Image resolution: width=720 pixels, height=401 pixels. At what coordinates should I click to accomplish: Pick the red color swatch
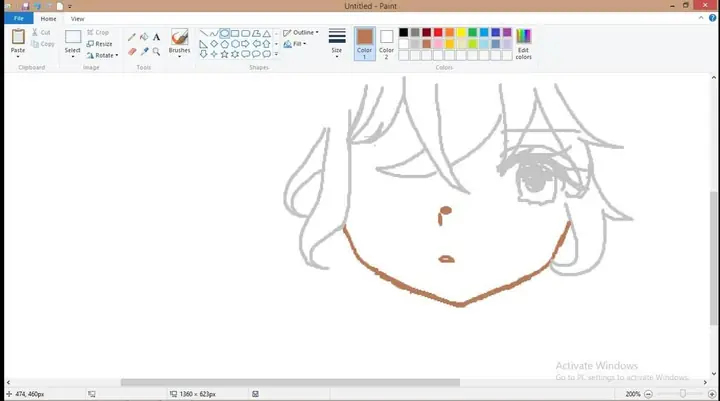[438, 32]
